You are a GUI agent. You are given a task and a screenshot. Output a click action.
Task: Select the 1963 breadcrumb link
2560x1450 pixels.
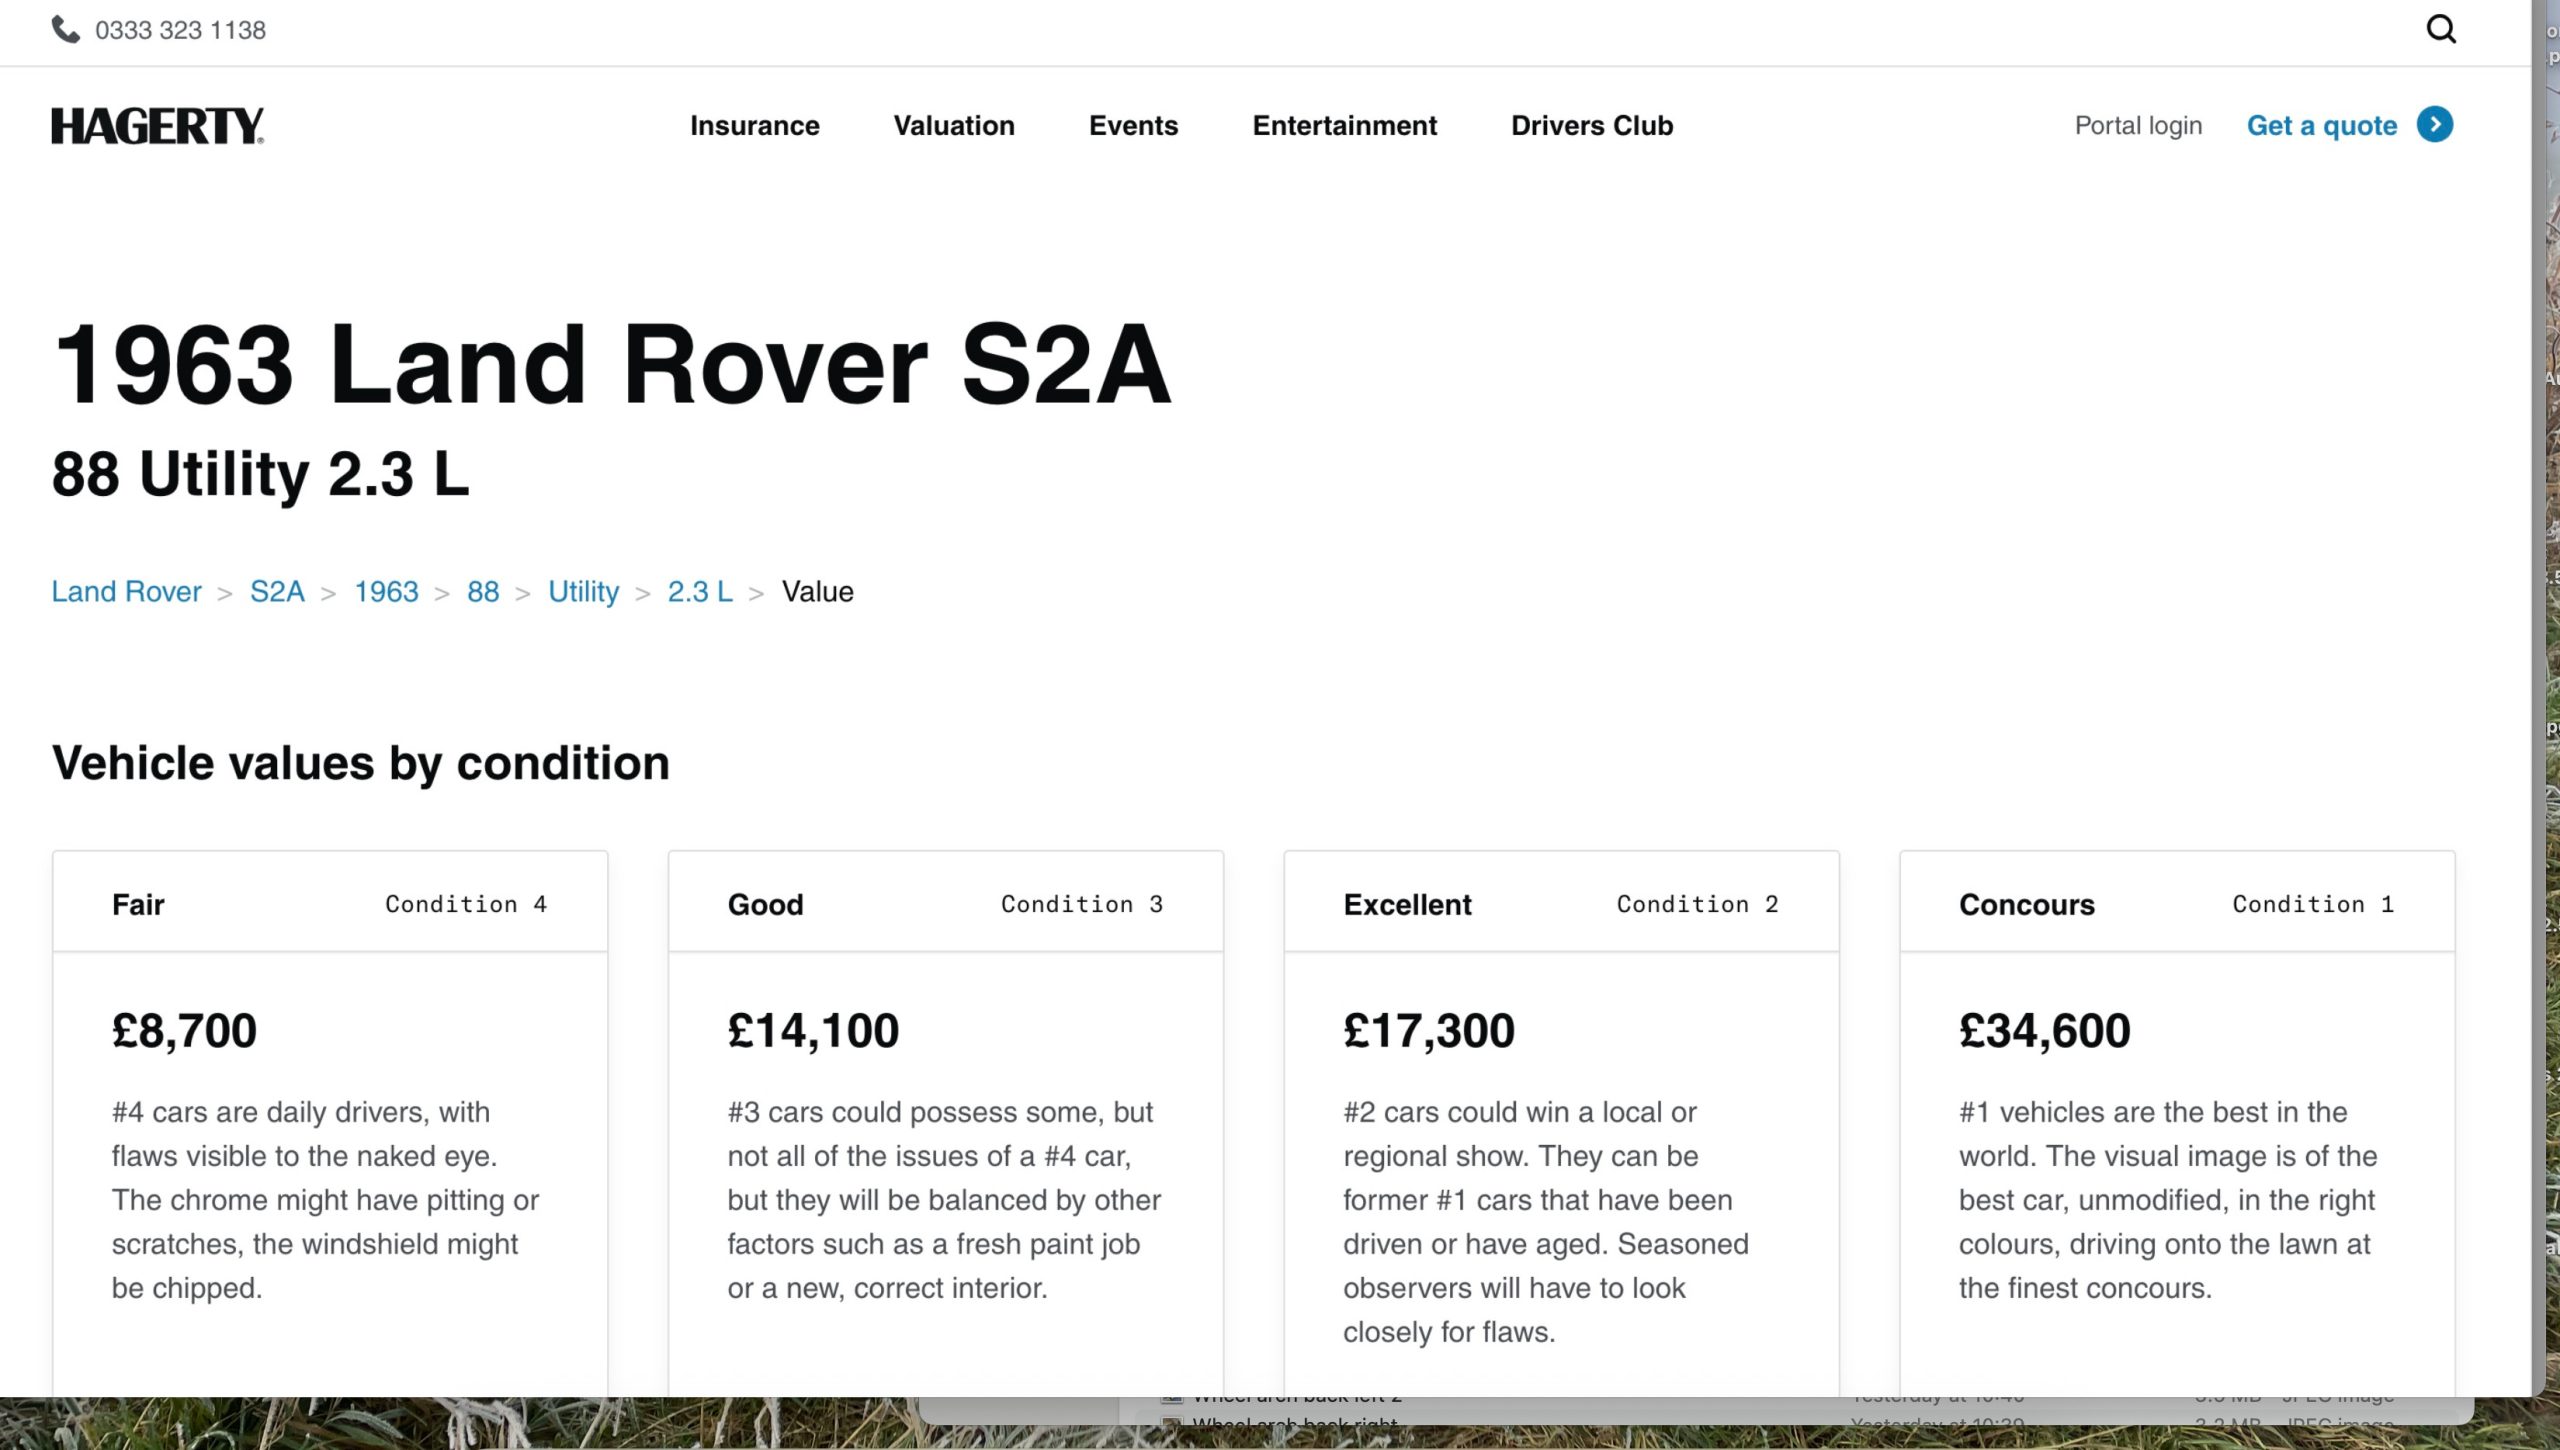coord(386,592)
